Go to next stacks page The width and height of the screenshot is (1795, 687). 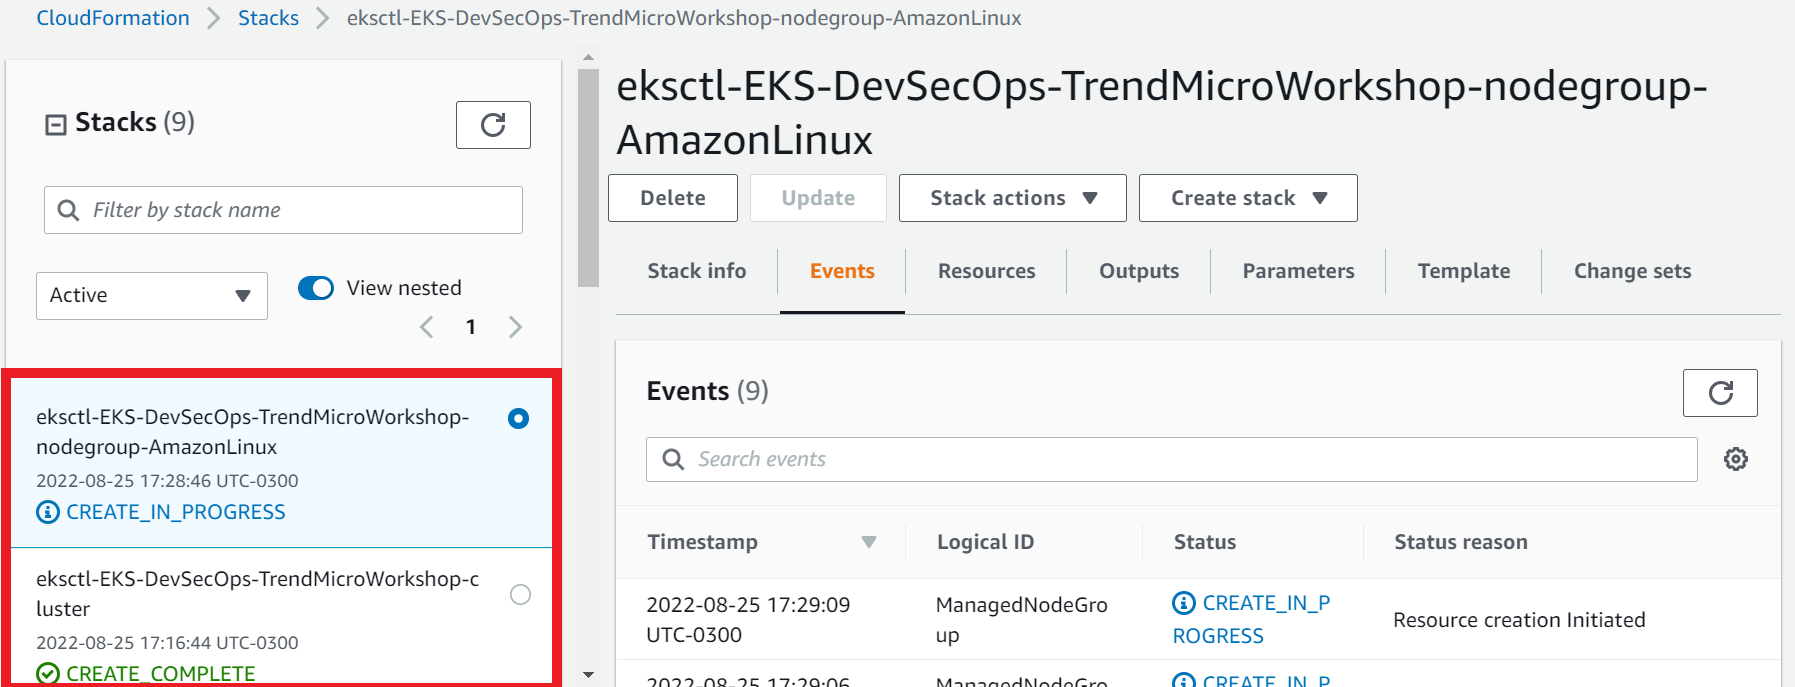(x=515, y=327)
